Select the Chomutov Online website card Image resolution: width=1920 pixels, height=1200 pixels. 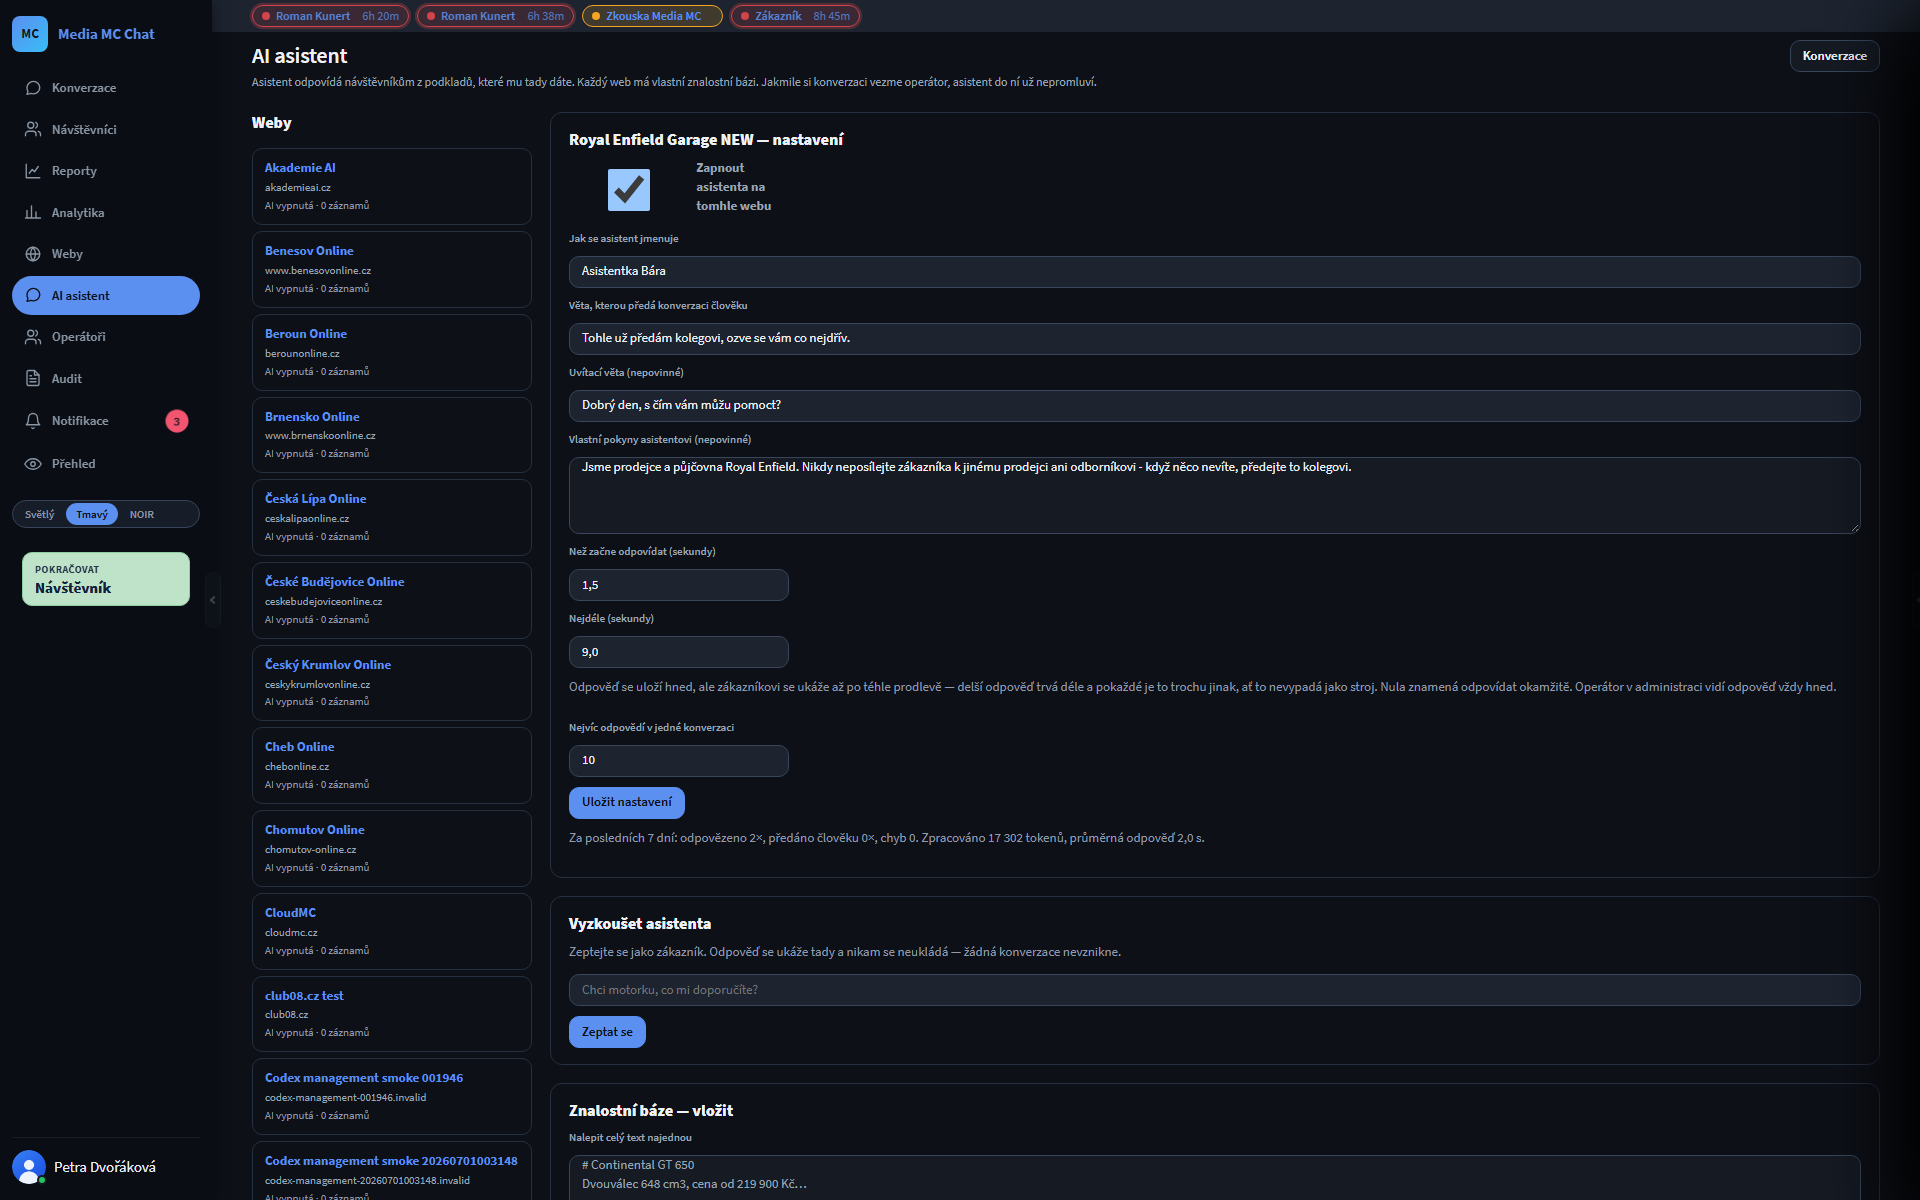392,848
